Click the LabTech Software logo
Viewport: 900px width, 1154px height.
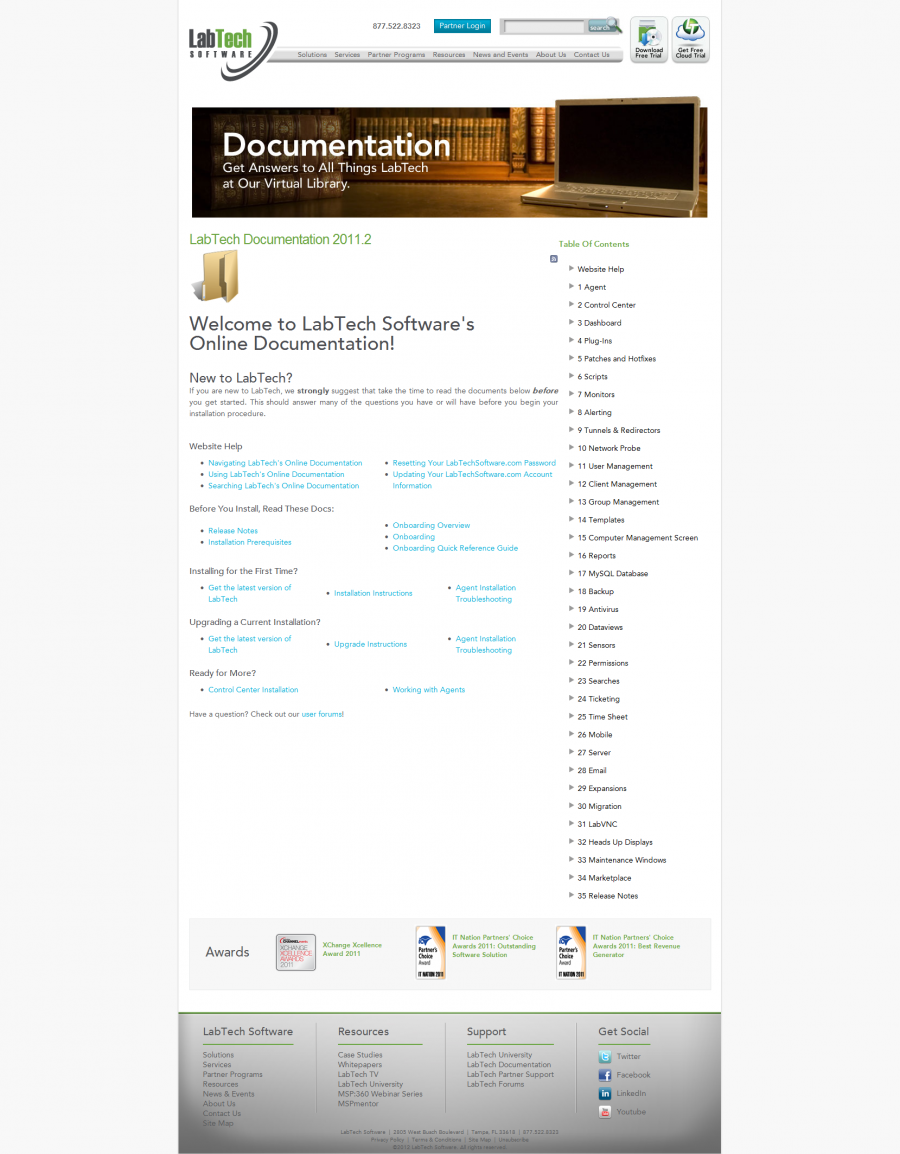[233, 49]
